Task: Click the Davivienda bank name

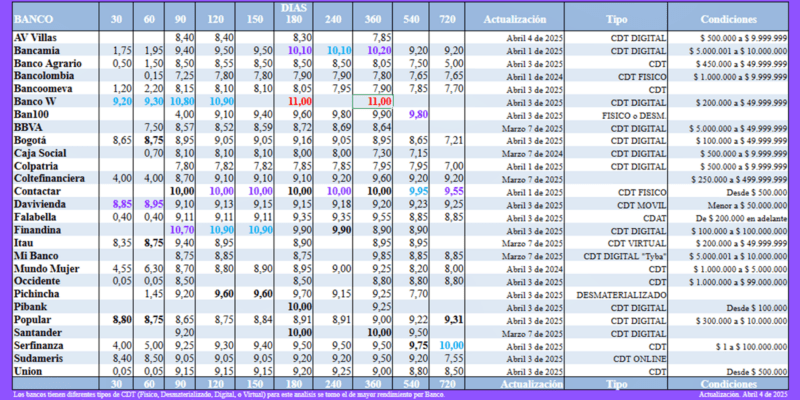Action: pos(40,204)
